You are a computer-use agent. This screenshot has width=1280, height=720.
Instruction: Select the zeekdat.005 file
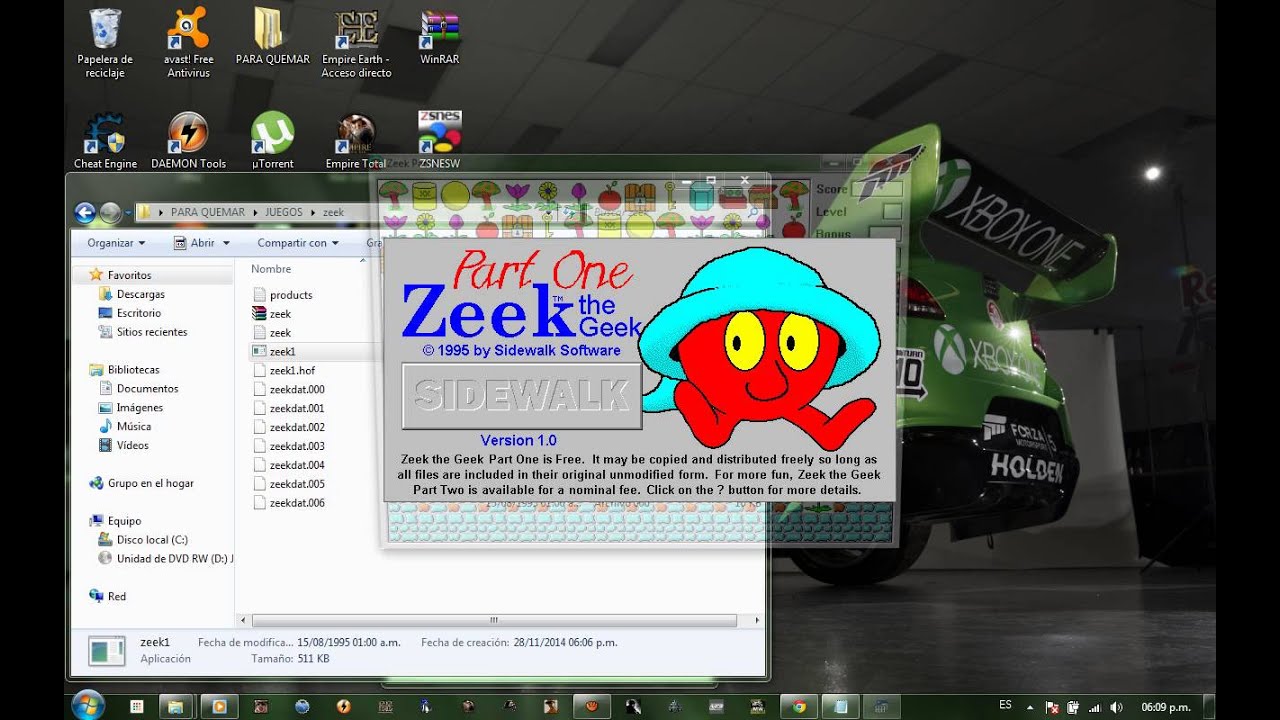point(297,484)
